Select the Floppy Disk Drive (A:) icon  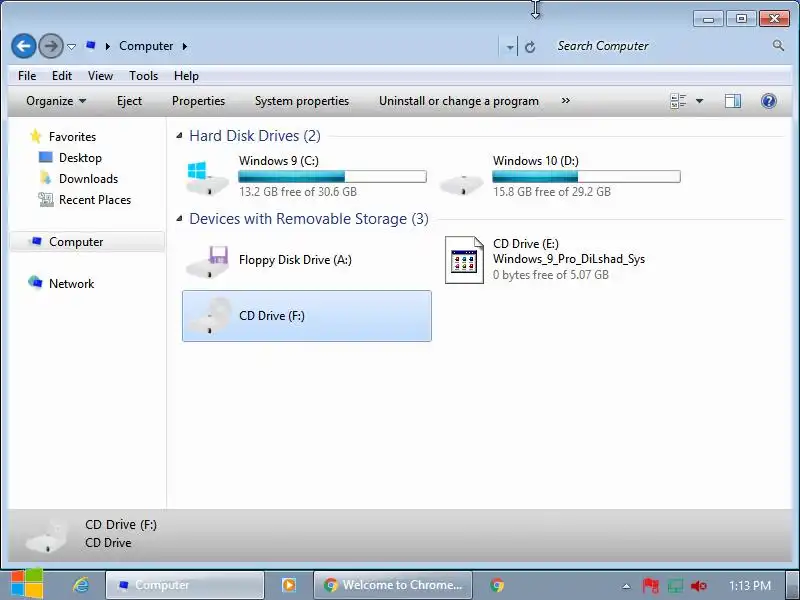pos(207,262)
